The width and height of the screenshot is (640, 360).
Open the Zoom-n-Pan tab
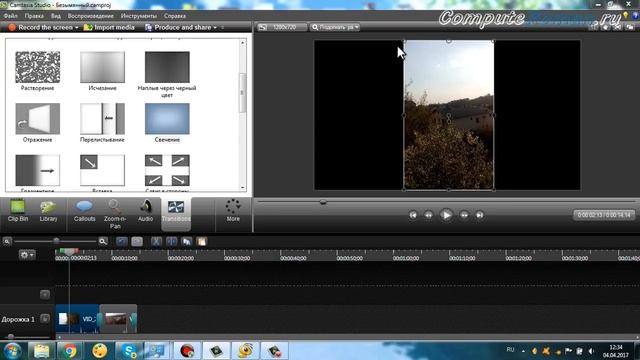coord(115,214)
